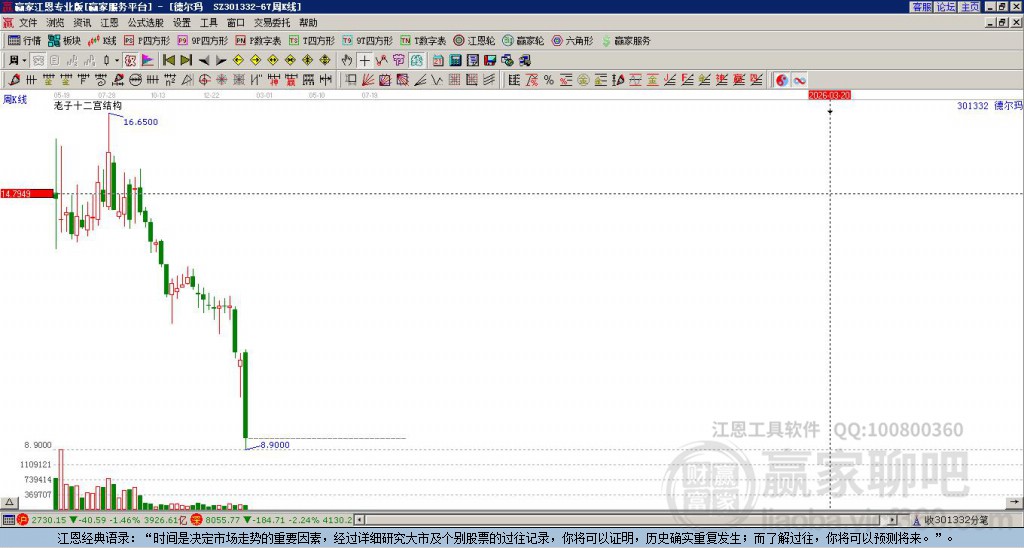
Task: Open the 板块 sector view
Action: (65, 40)
